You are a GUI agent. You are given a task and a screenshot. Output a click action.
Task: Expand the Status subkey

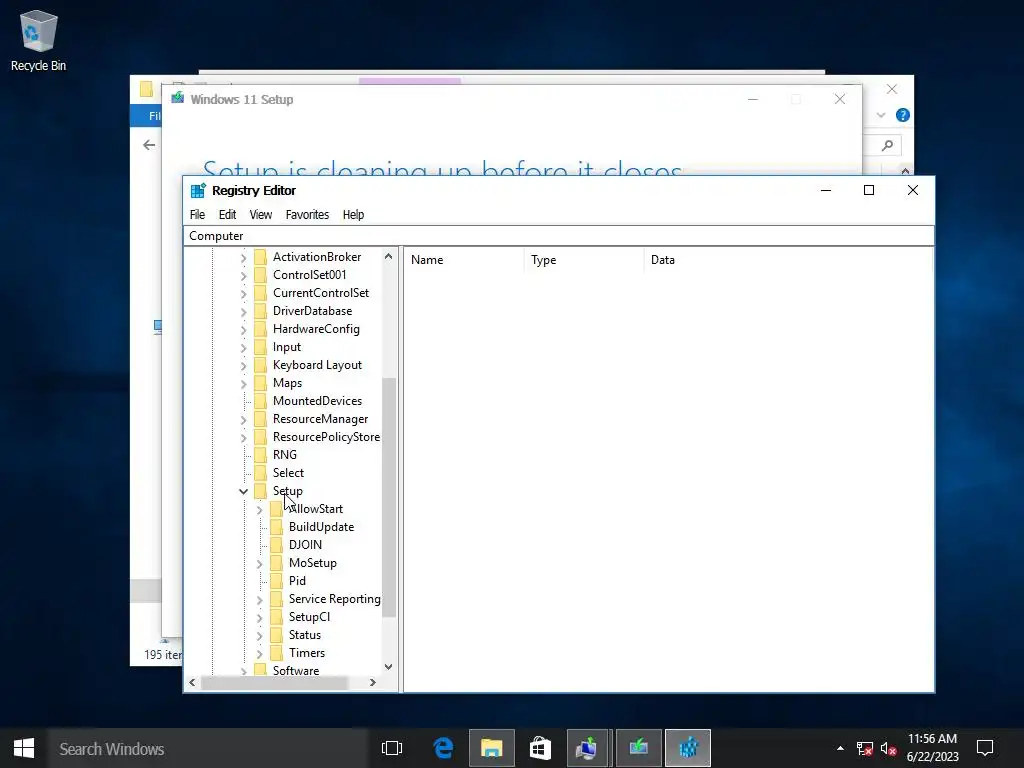(x=259, y=635)
